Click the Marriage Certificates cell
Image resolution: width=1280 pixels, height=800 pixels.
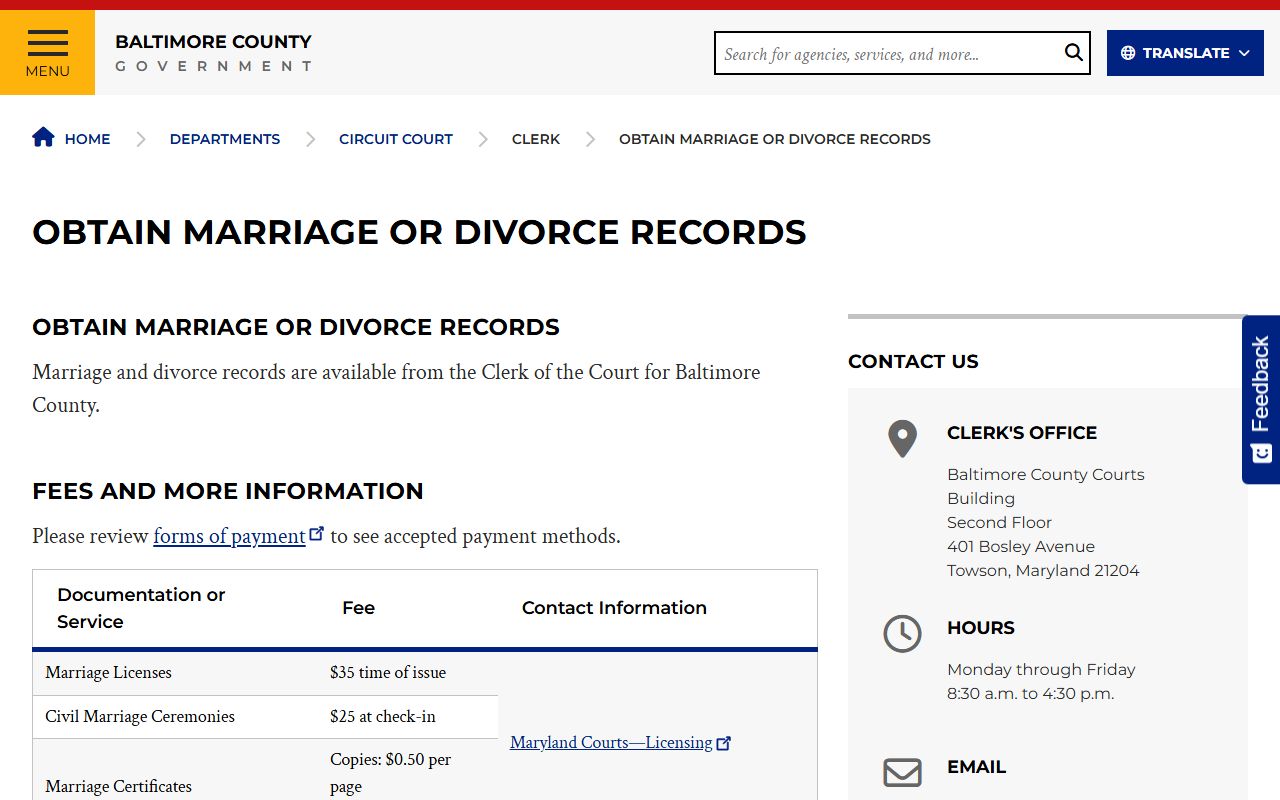(118, 787)
